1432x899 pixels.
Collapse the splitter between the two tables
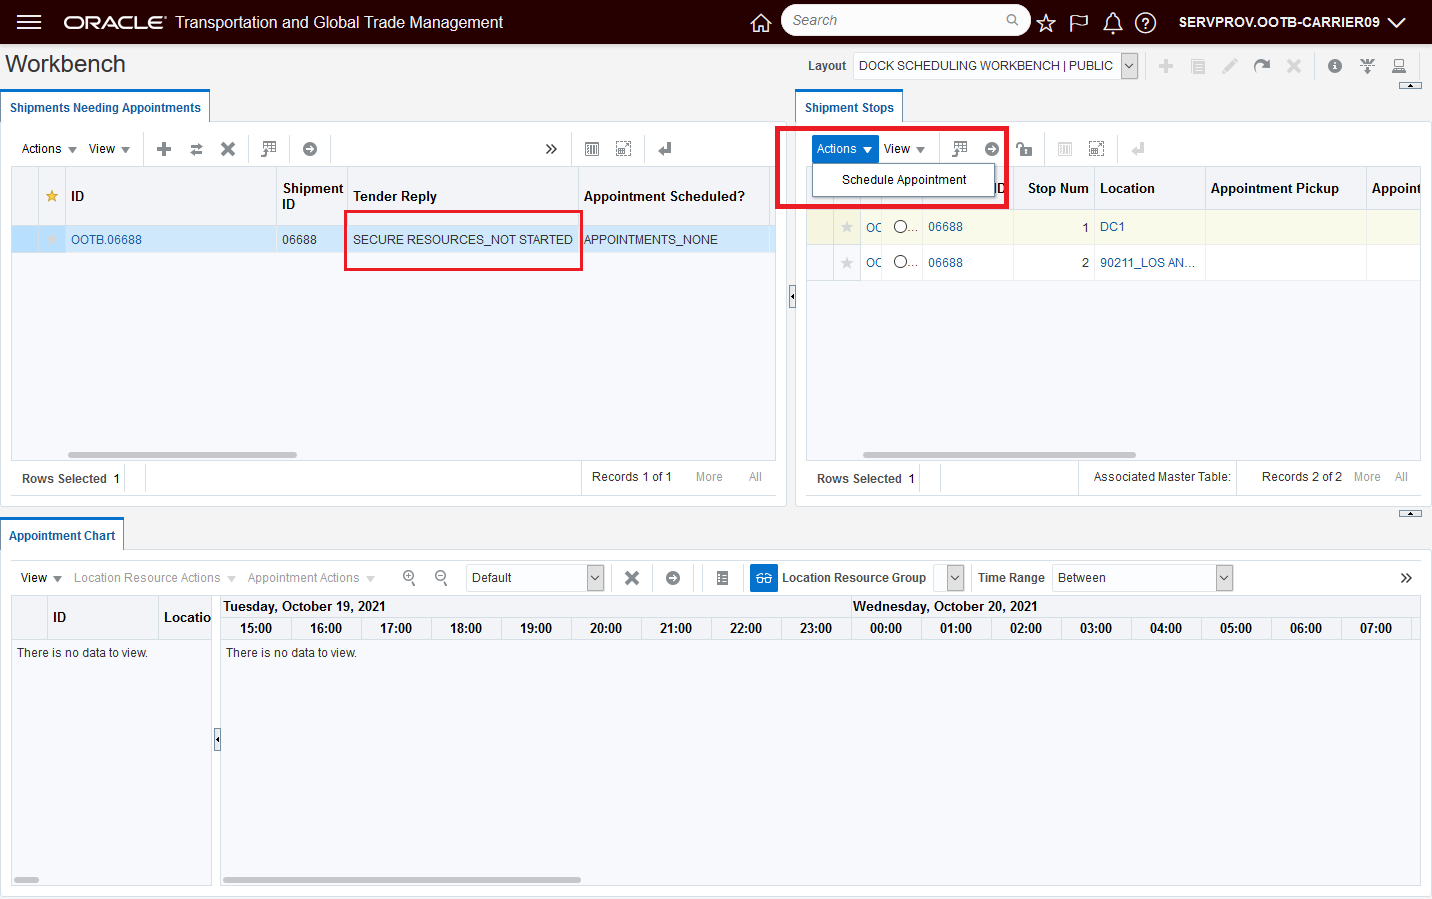coord(792,296)
